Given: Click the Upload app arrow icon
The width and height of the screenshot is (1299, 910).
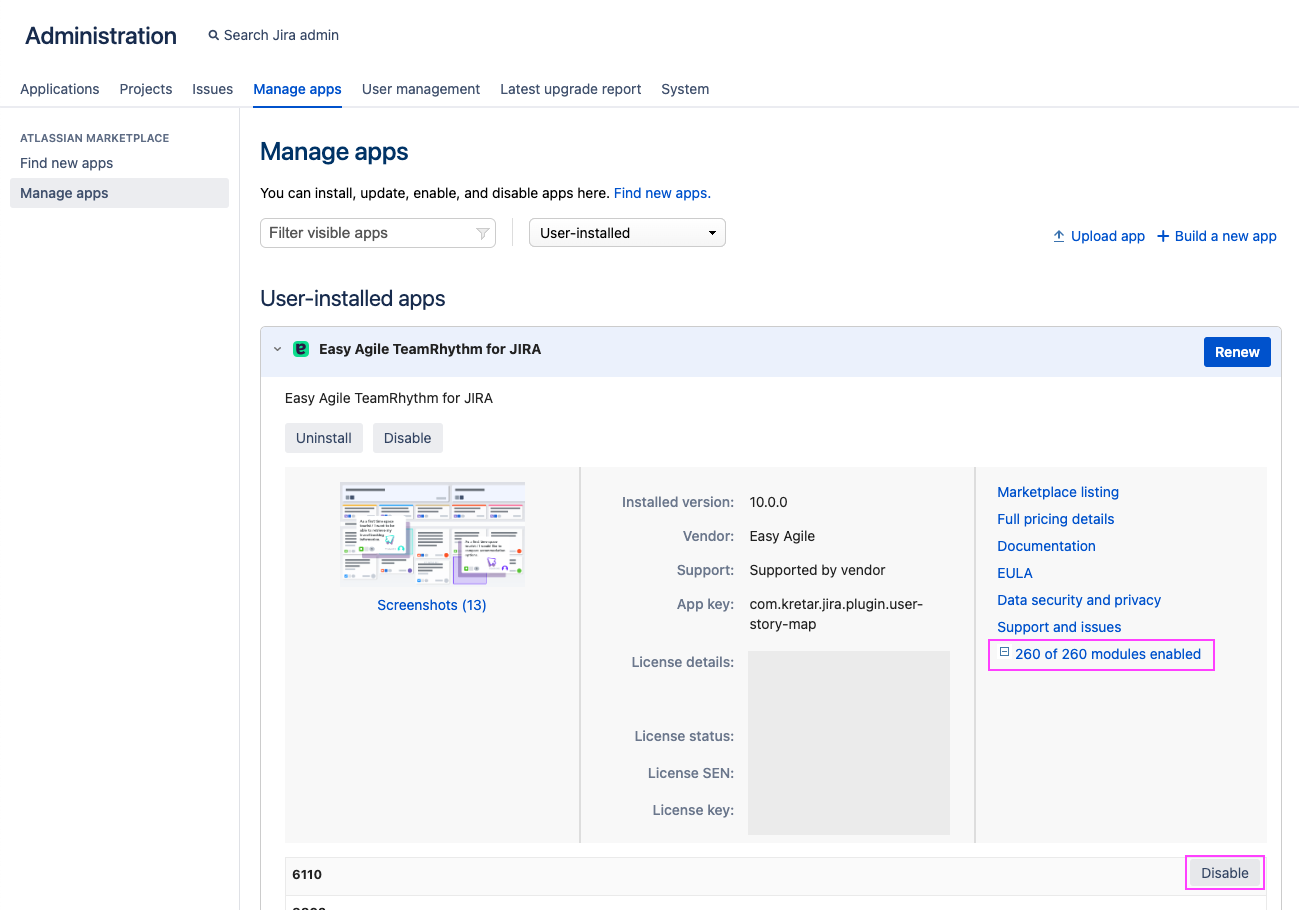Looking at the screenshot, I should [1059, 236].
